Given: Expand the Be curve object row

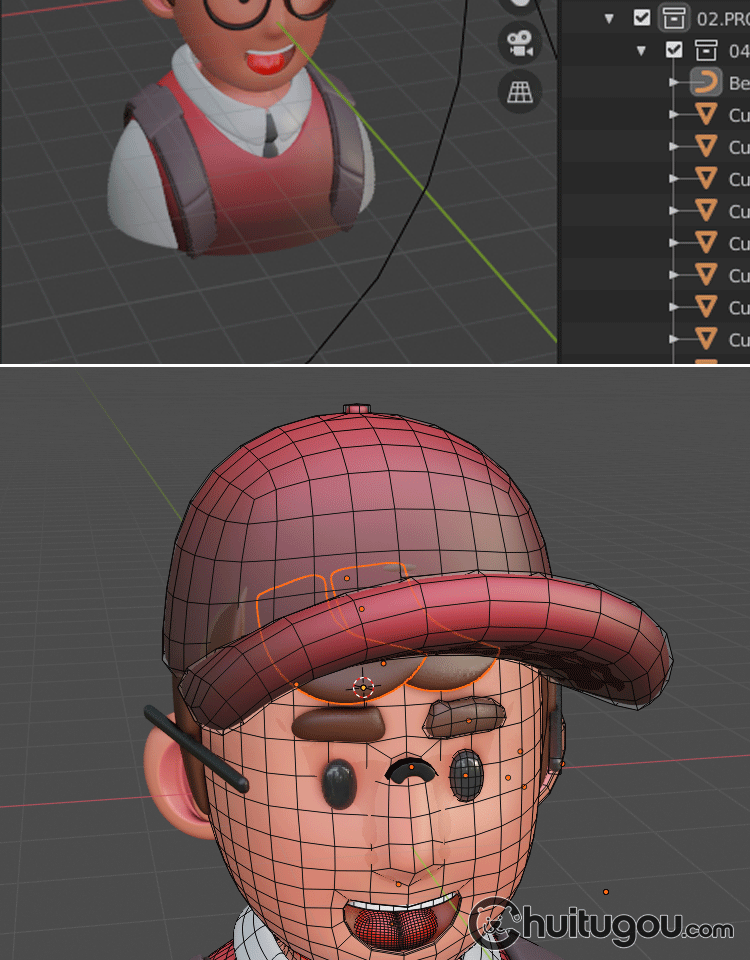Looking at the screenshot, I should click(x=673, y=82).
